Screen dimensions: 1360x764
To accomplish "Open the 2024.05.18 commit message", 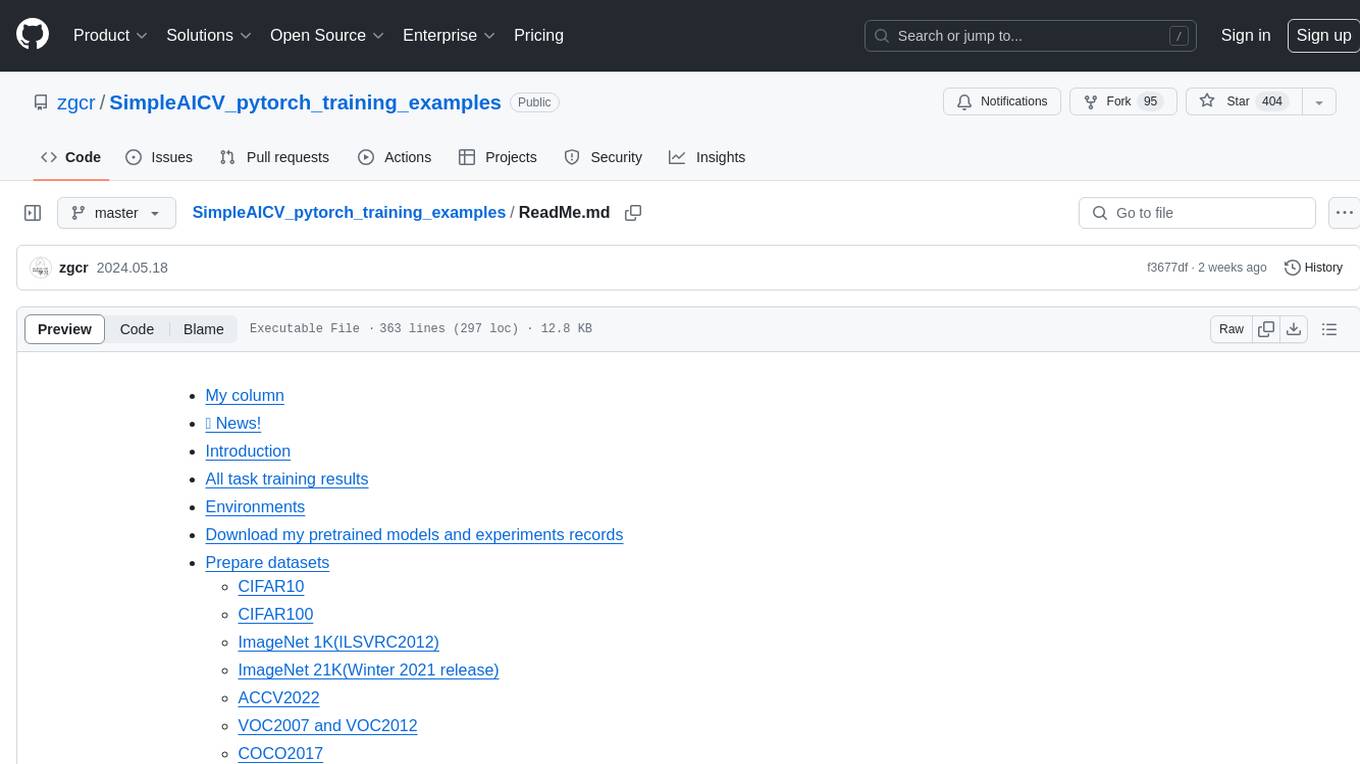I will pyautogui.click(x=132, y=268).
